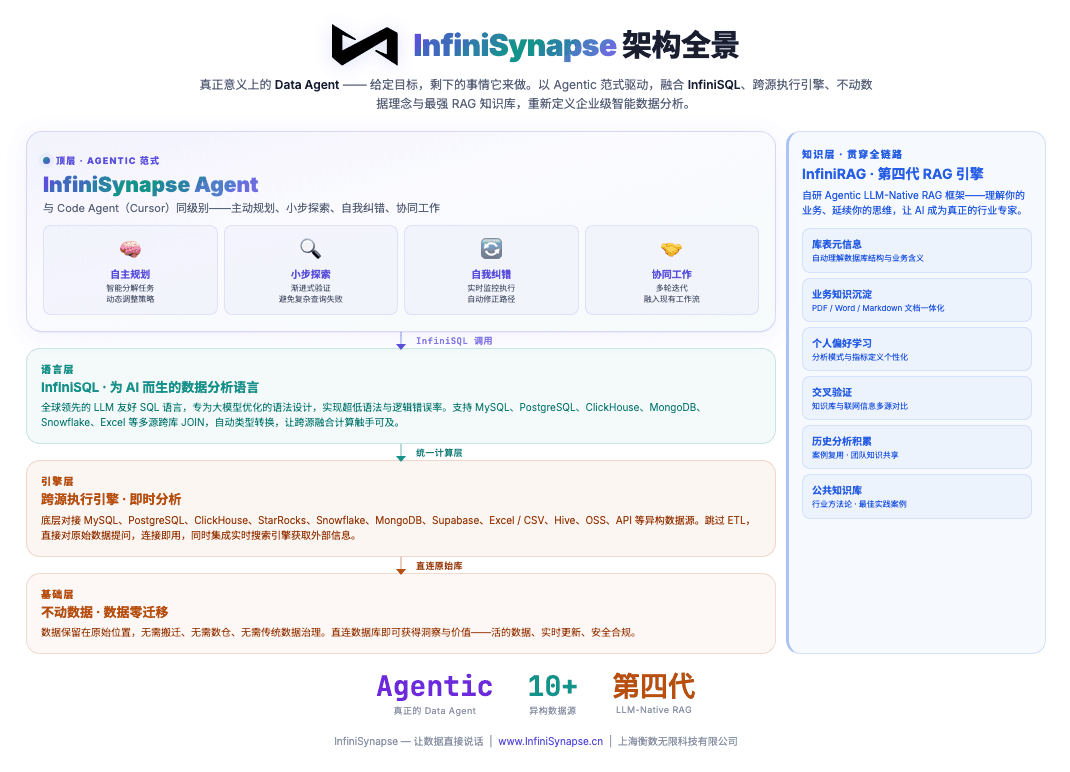Click footer text InfiniSynapse — 让数据直接说话

(408, 741)
